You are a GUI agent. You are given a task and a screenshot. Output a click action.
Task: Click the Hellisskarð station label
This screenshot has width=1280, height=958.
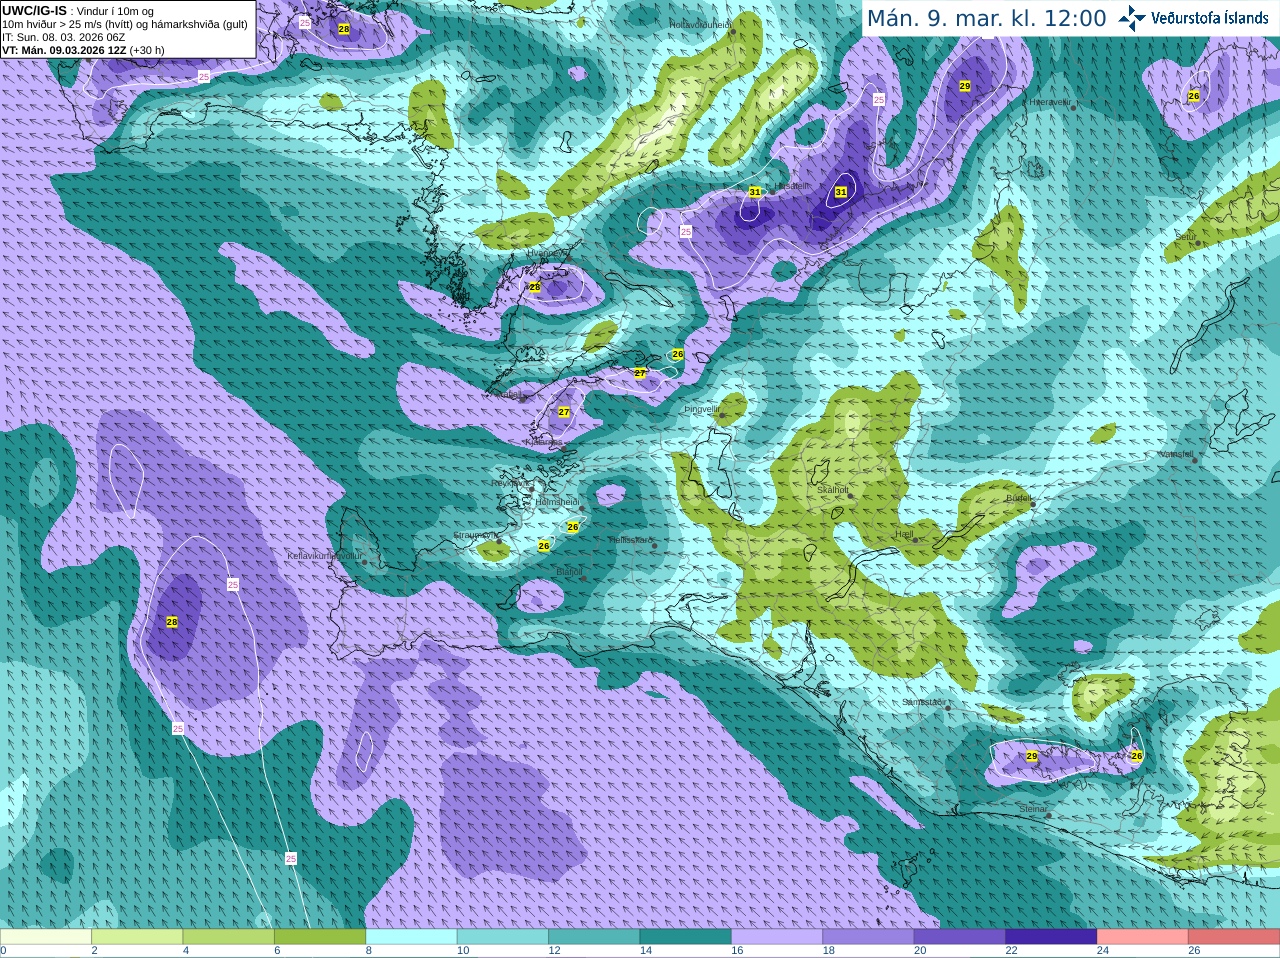[x=631, y=540]
